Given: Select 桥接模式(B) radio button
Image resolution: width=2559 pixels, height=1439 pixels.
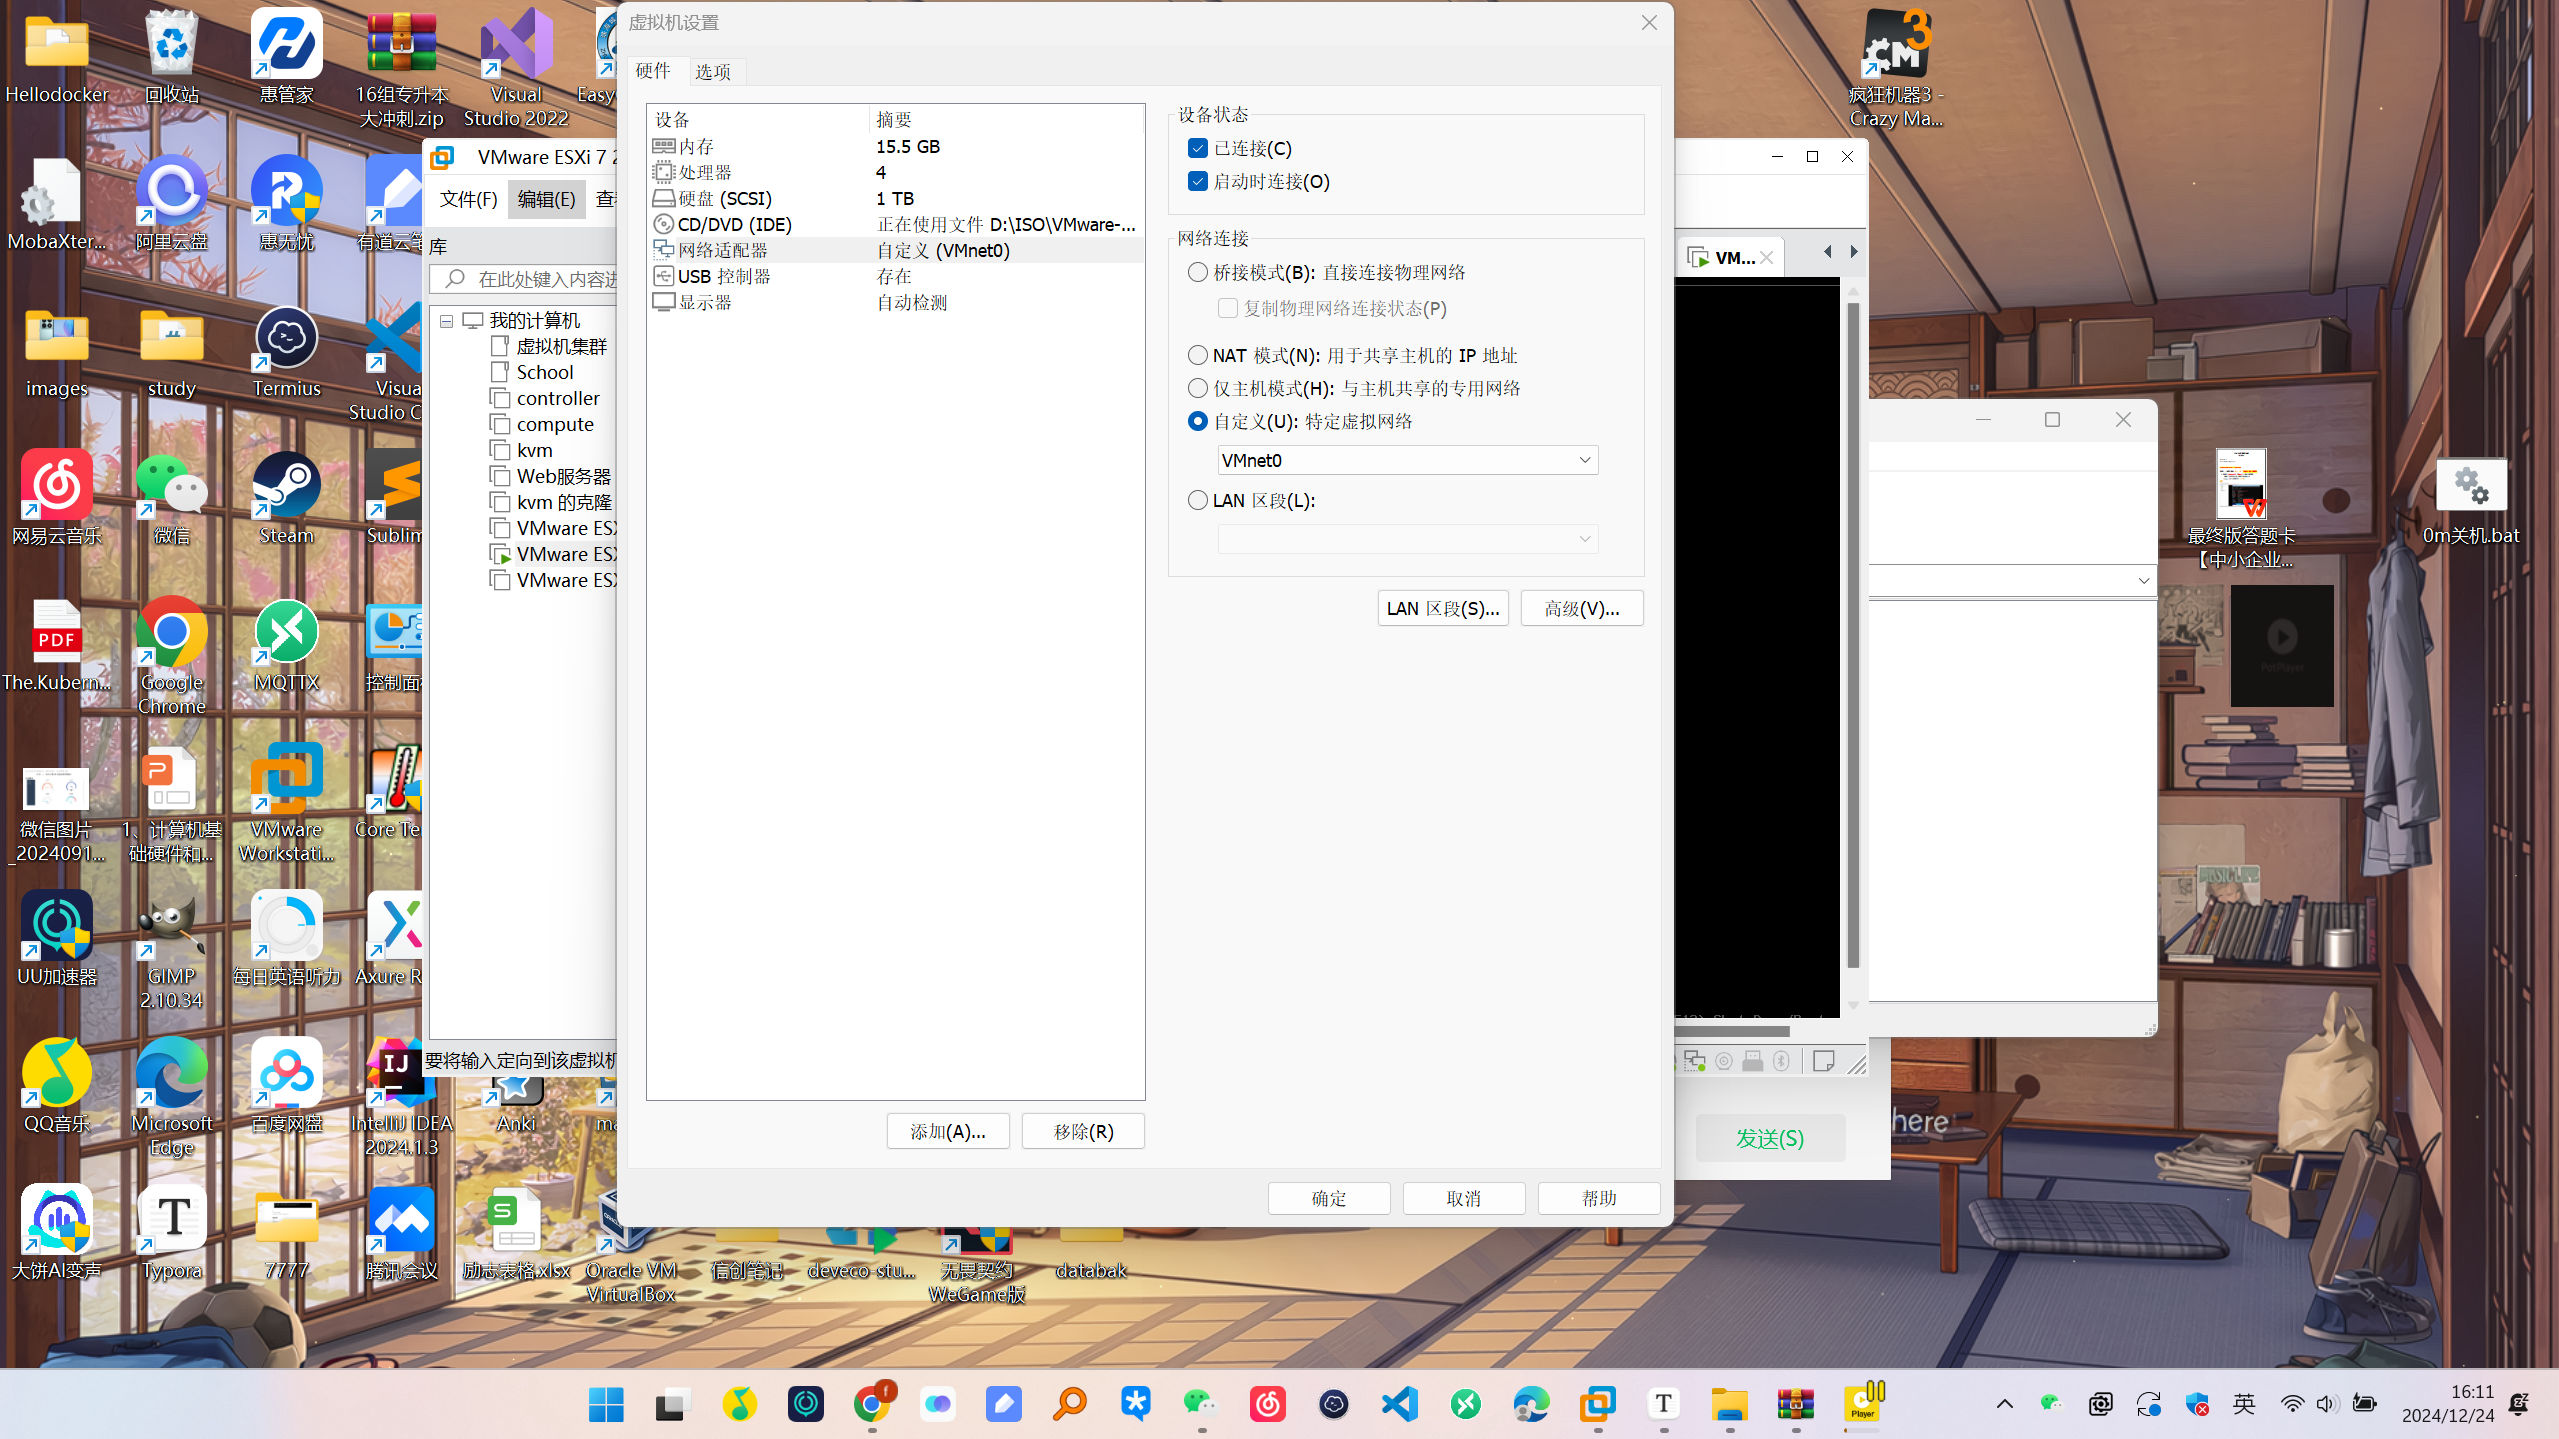Looking at the screenshot, I should click(x=1197, y=272).
